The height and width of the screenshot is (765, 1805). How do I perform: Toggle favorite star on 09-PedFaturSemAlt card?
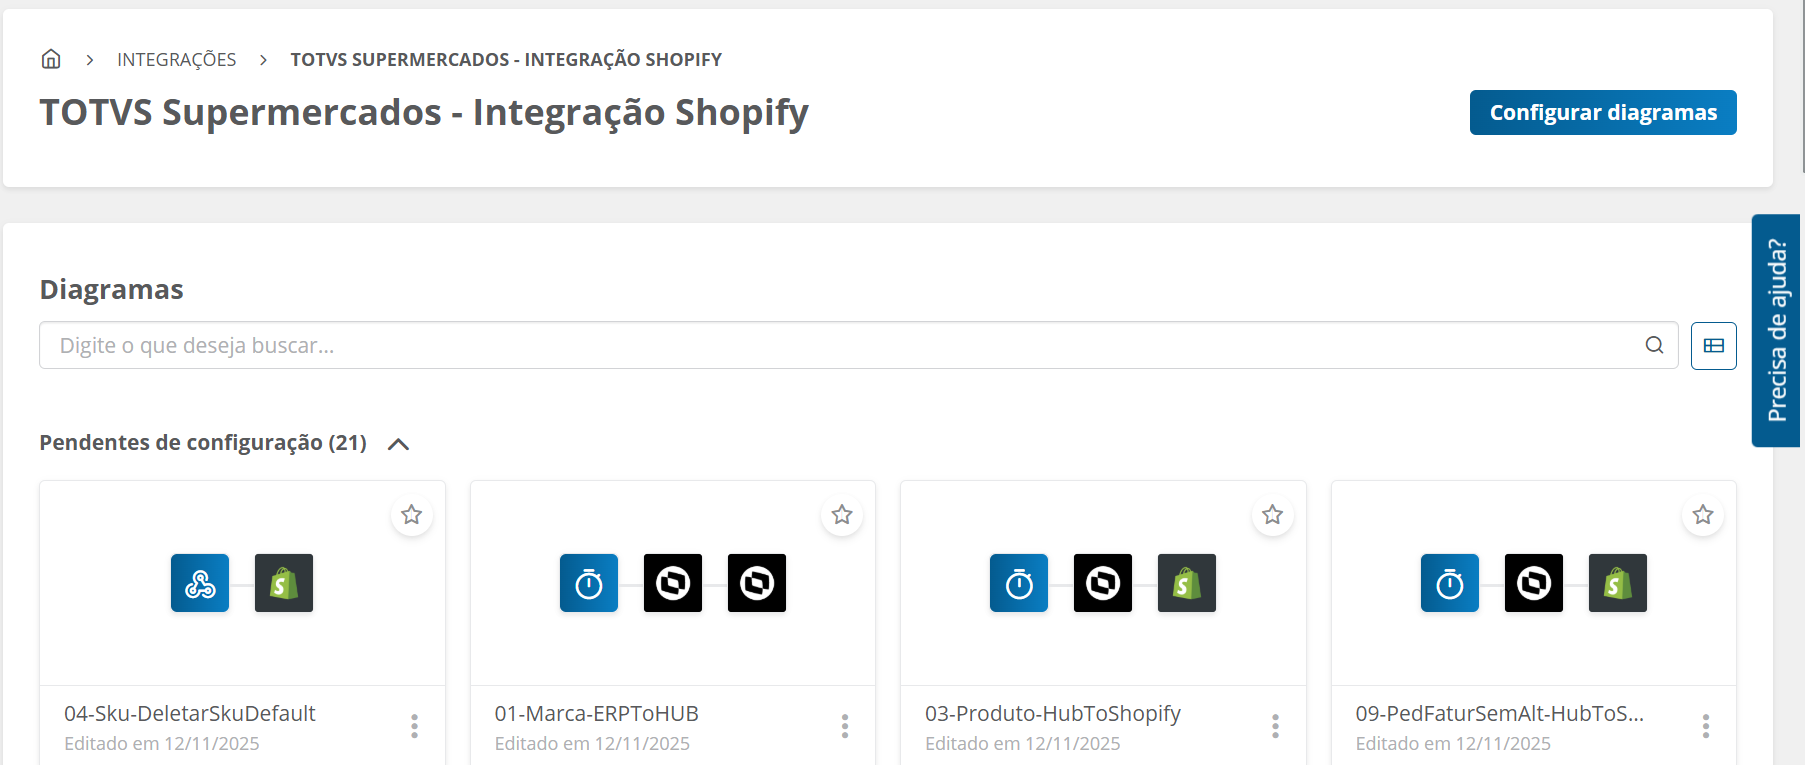tap(1703, 515)
